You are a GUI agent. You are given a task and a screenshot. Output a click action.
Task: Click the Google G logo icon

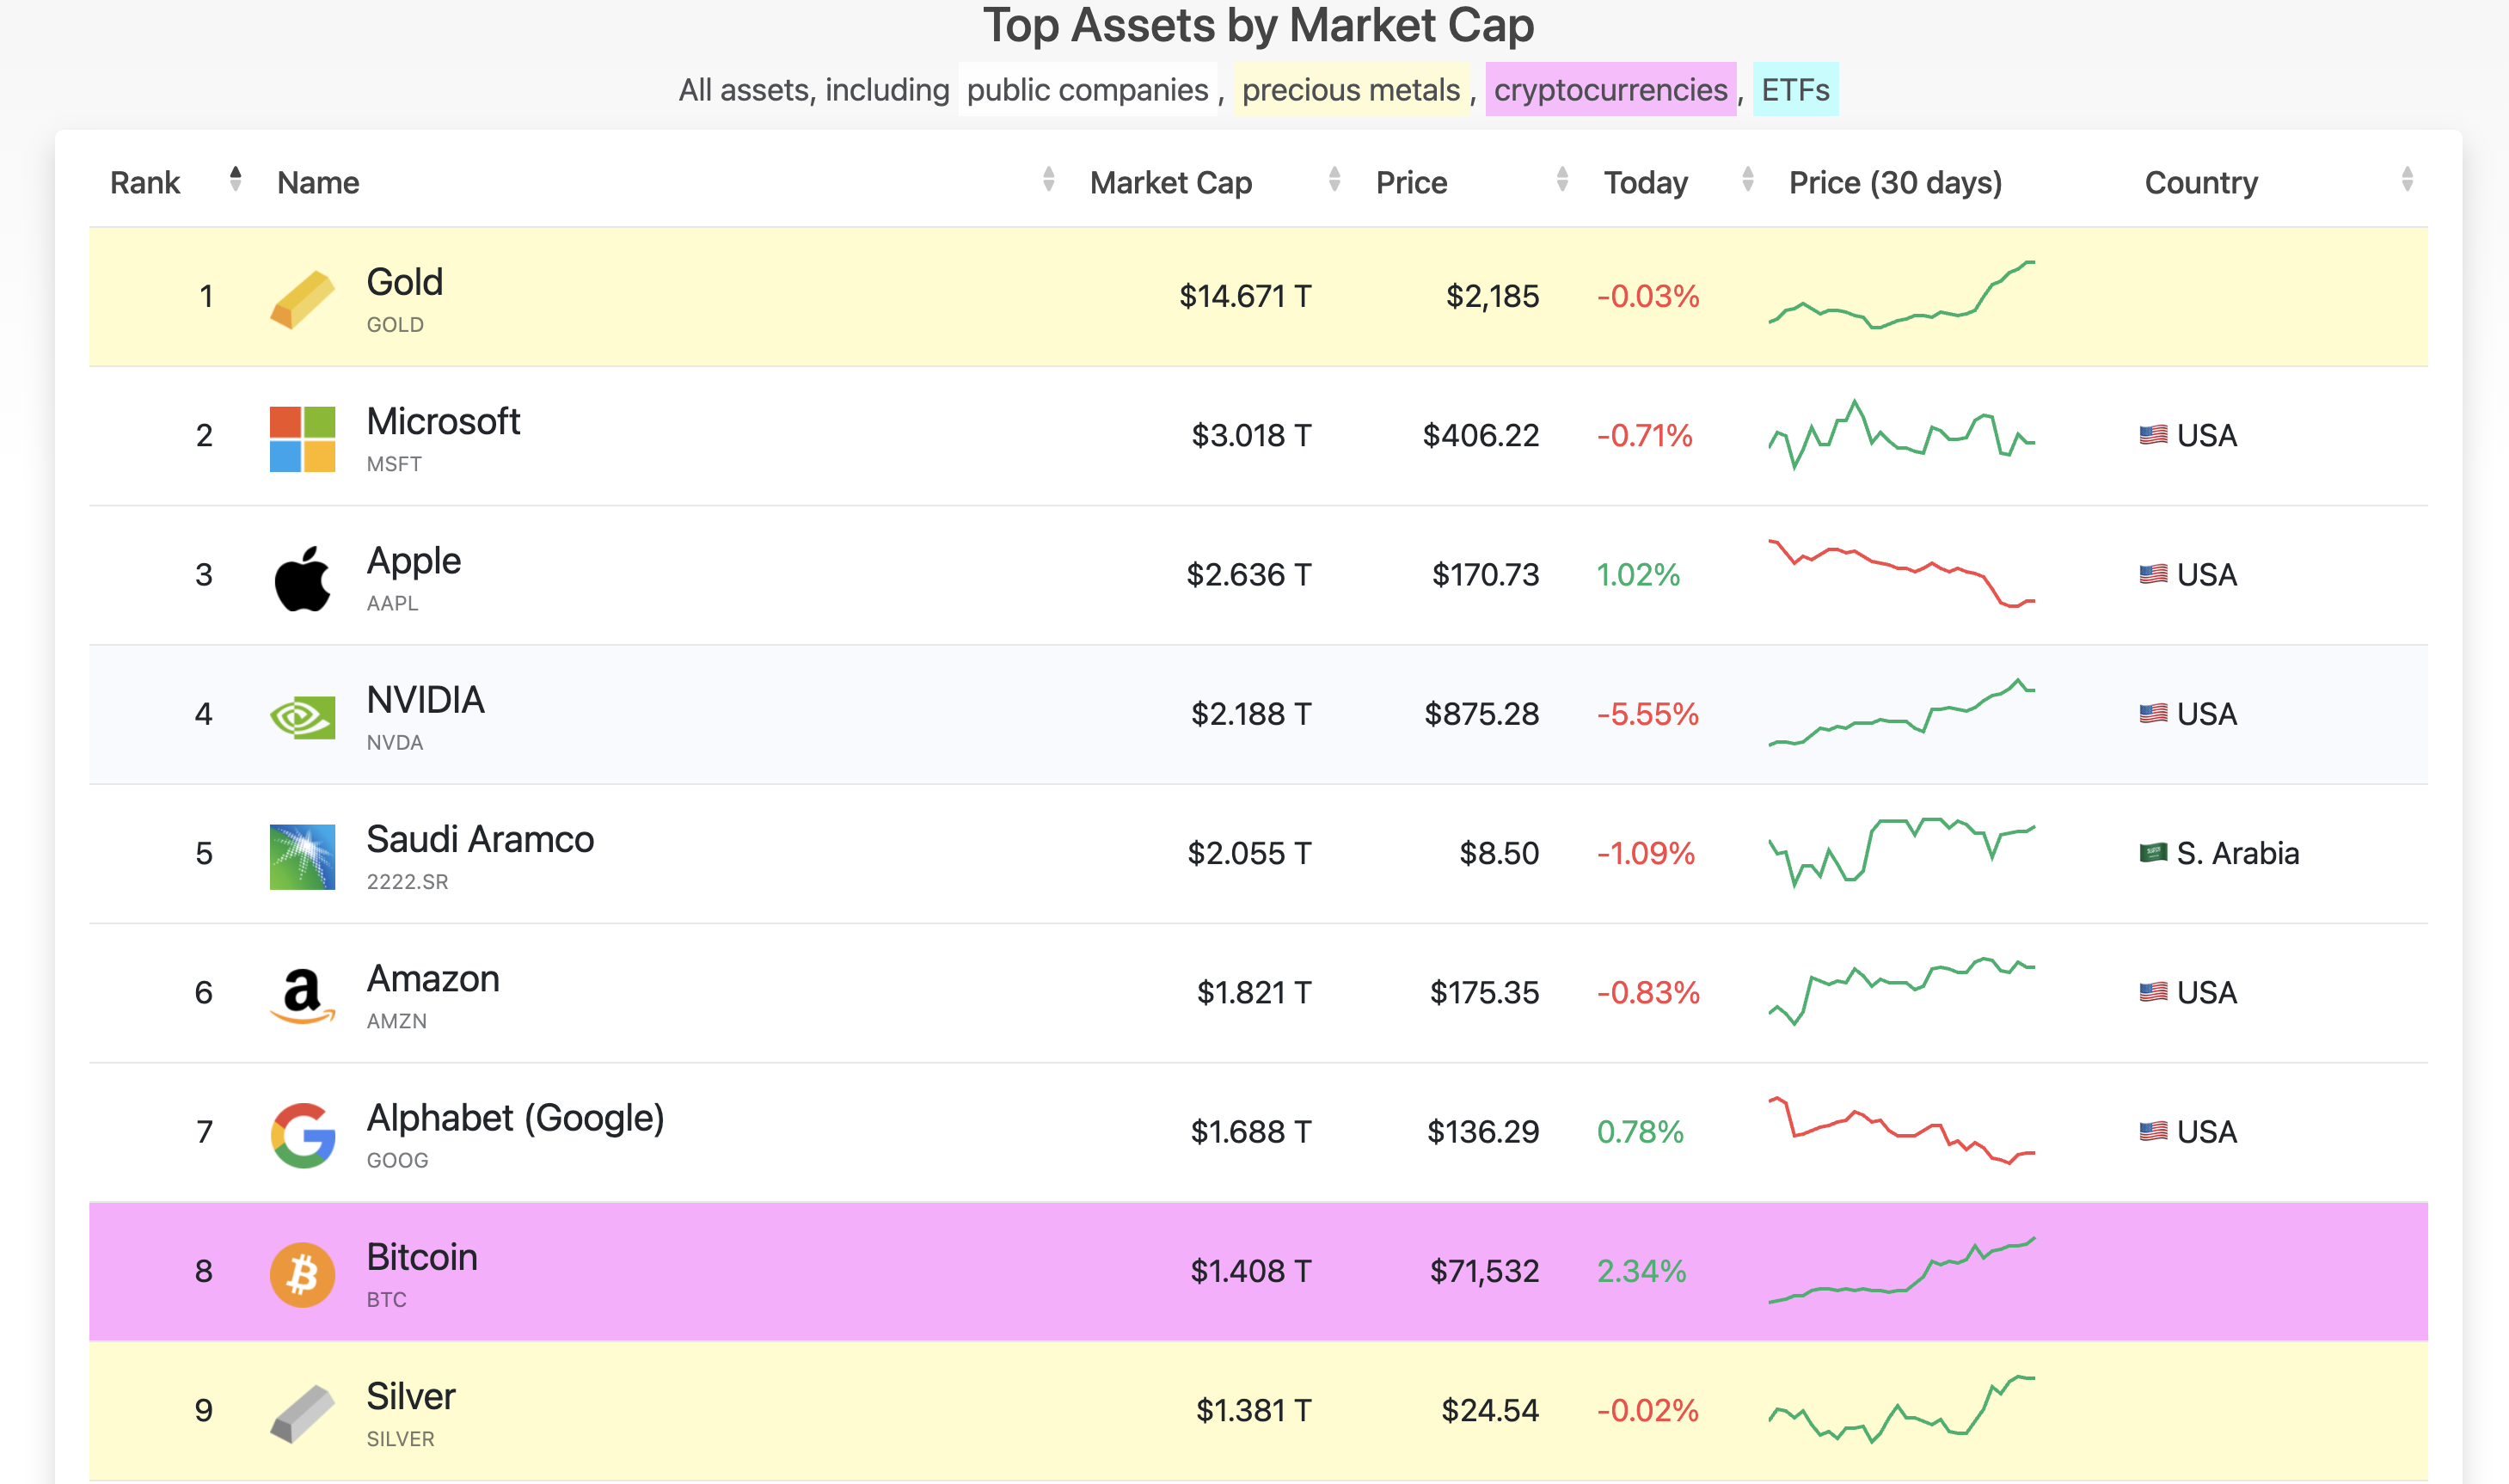tap(302, 1135)
